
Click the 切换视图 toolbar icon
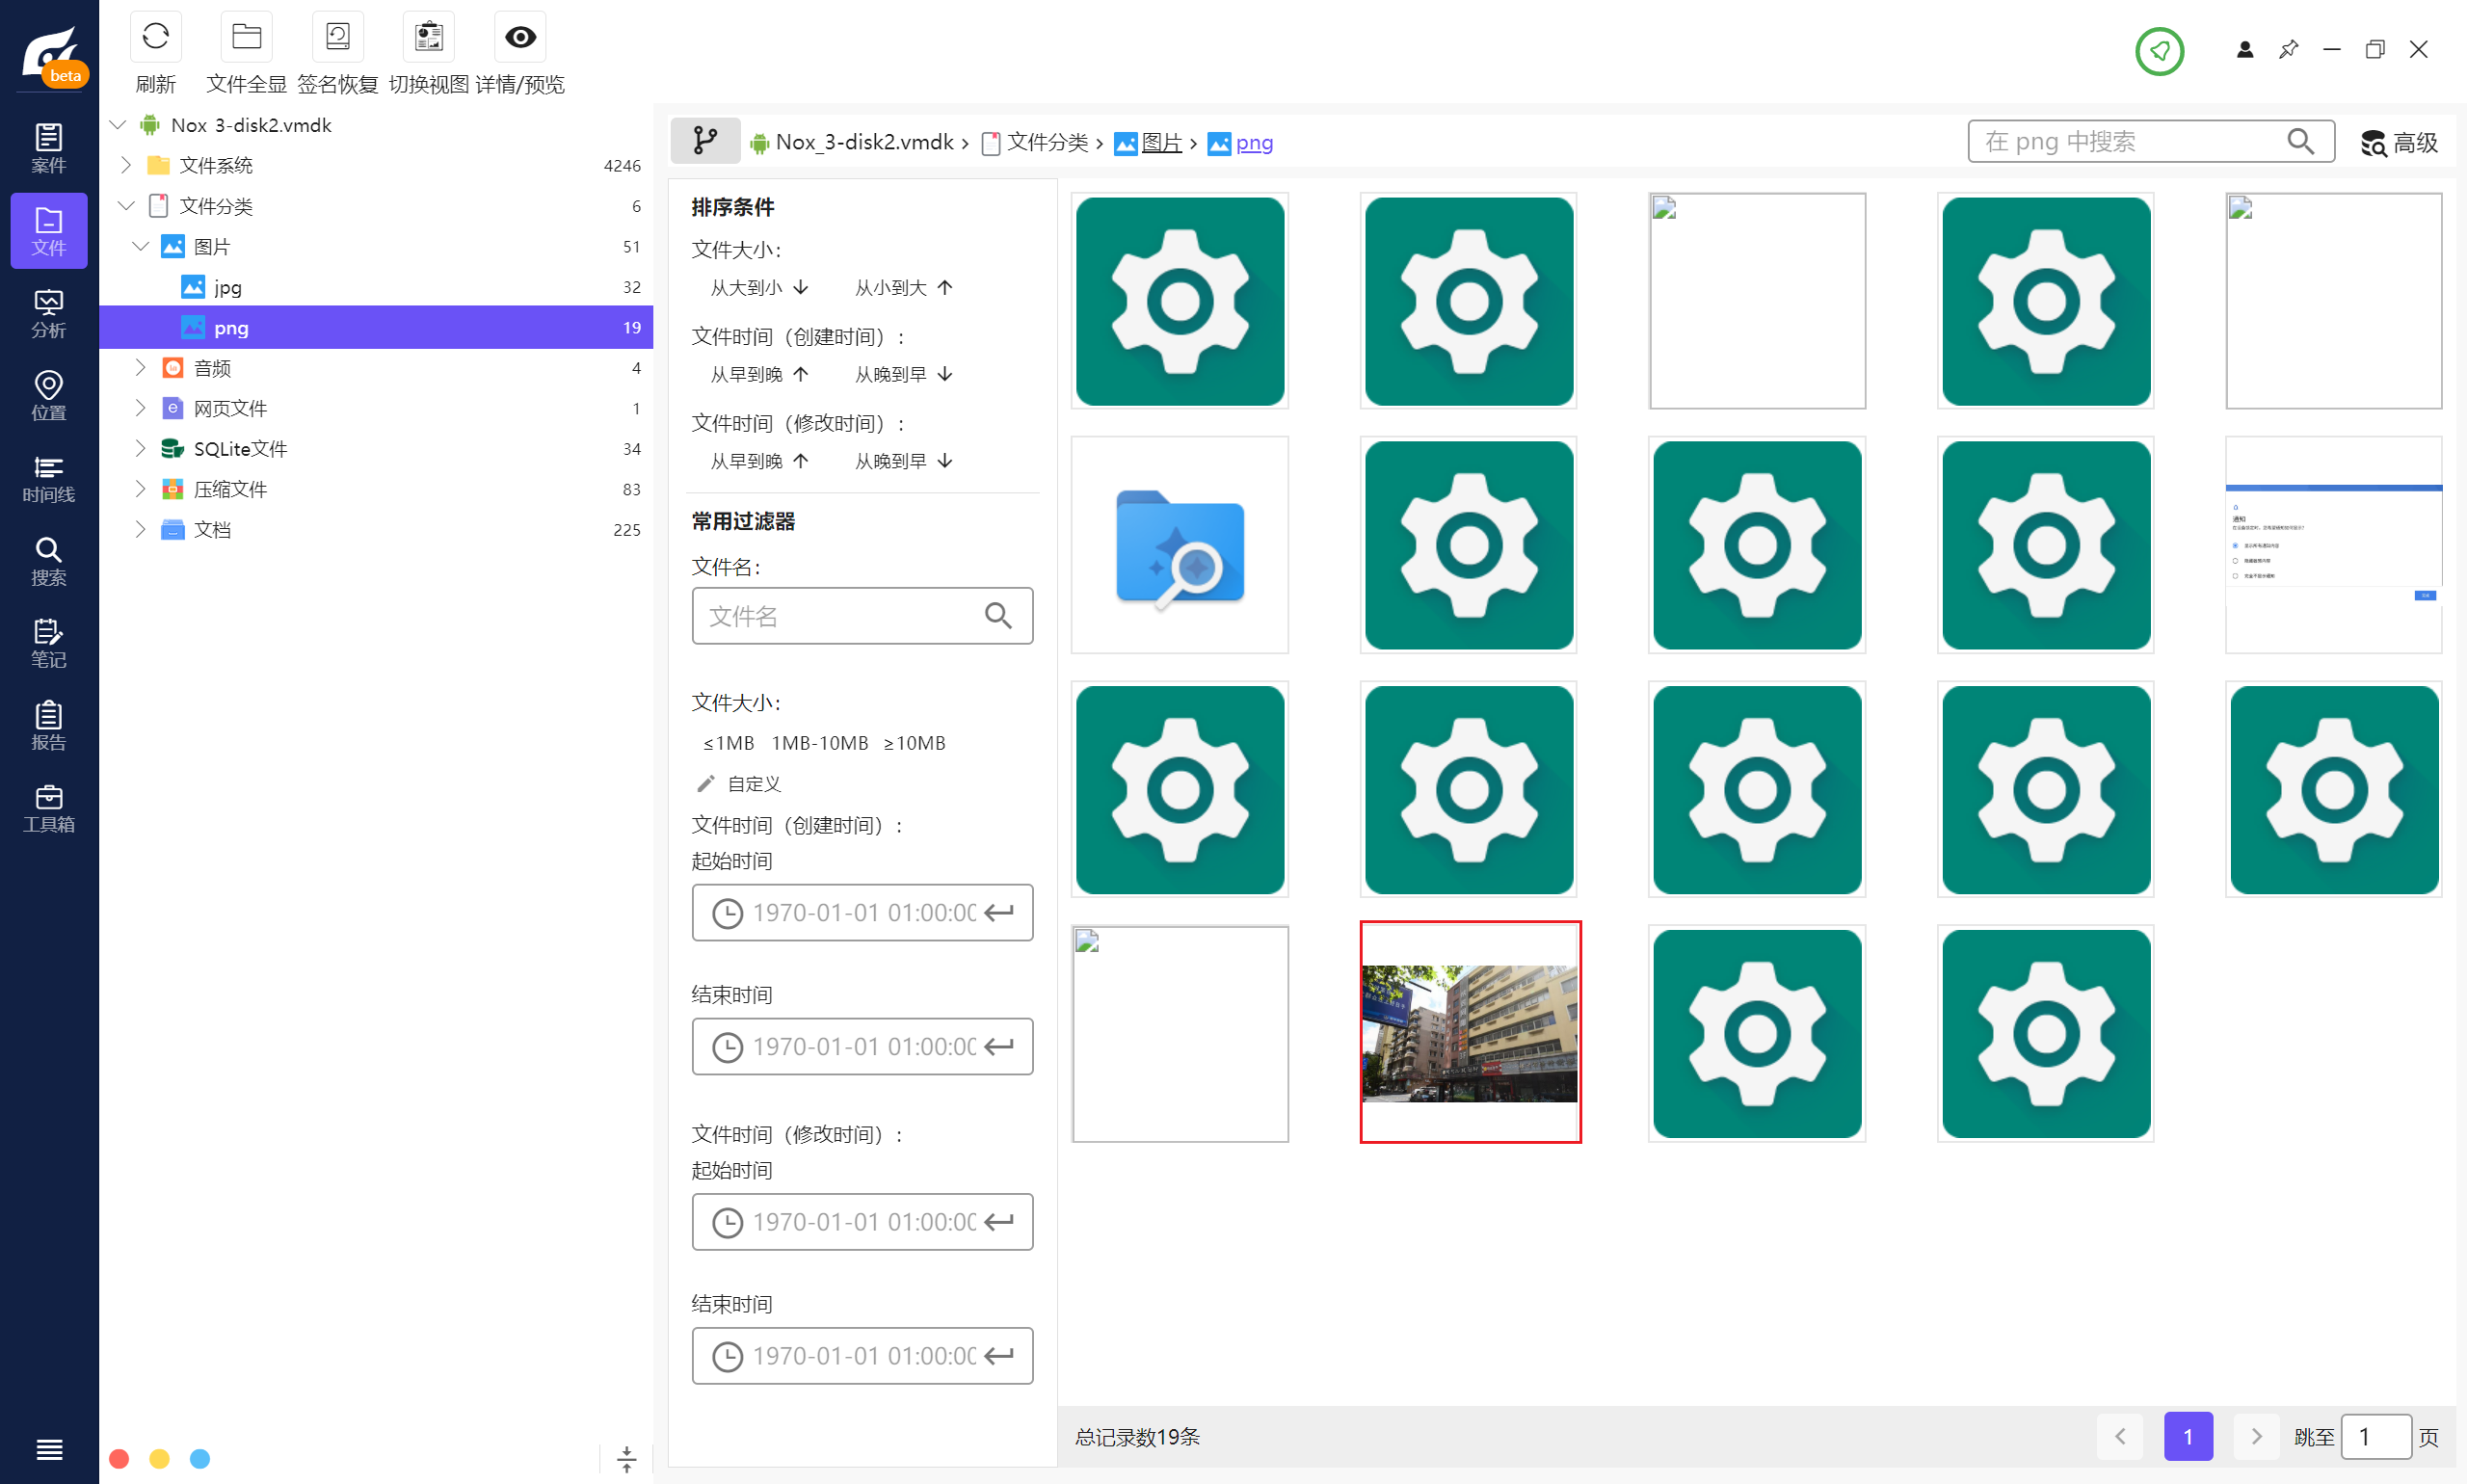pos(429,38)
